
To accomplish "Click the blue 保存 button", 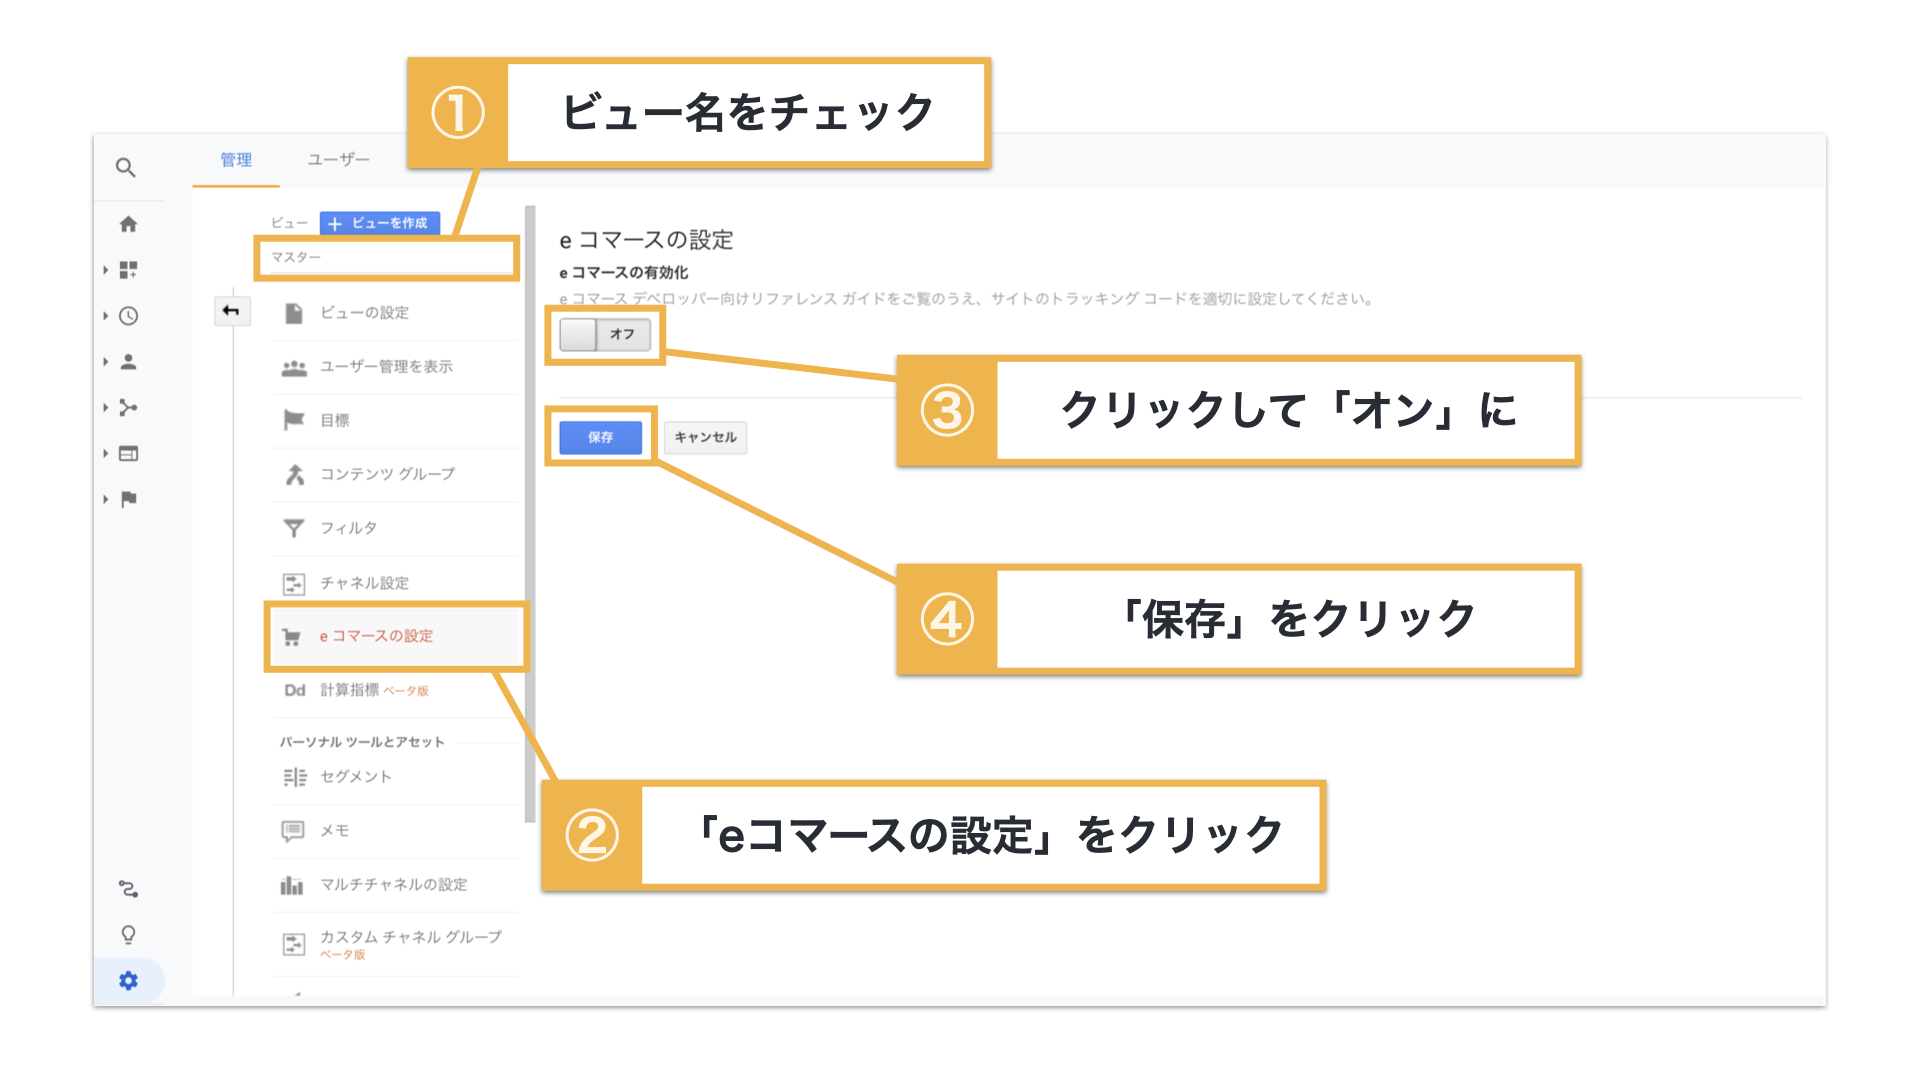I will pos(600,437).
